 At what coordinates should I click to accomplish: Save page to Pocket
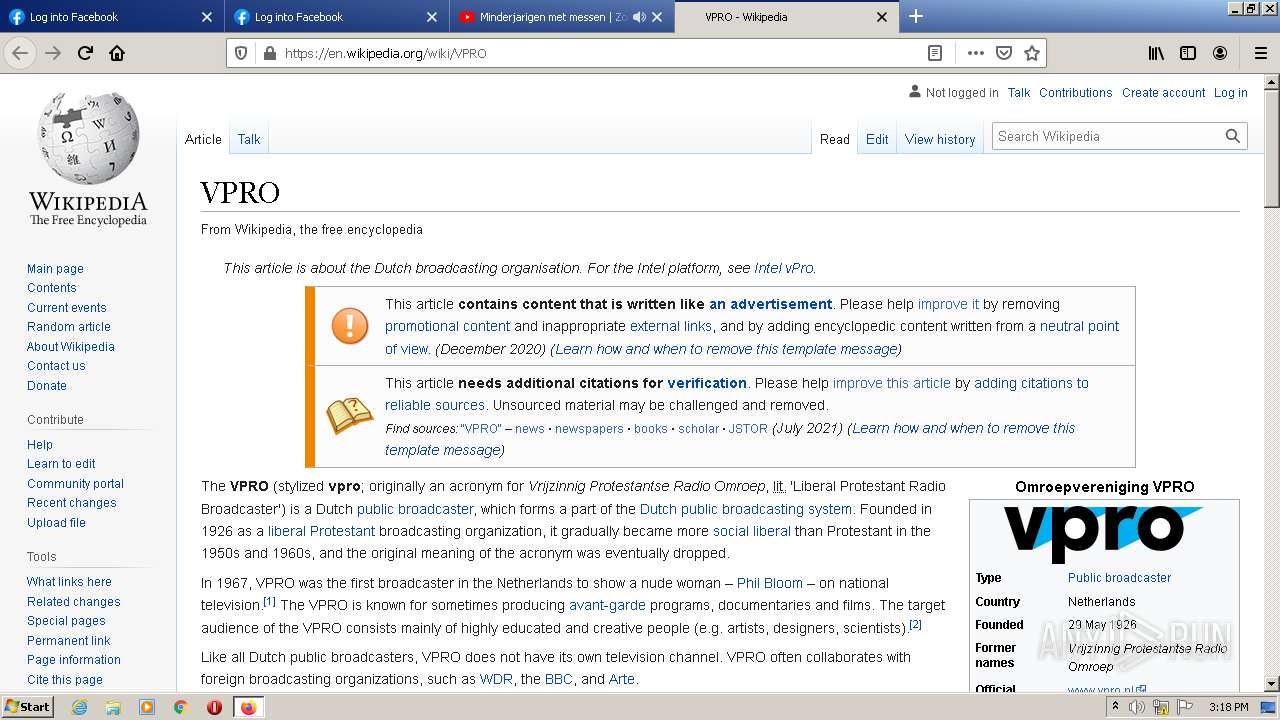pos(1004,53)
